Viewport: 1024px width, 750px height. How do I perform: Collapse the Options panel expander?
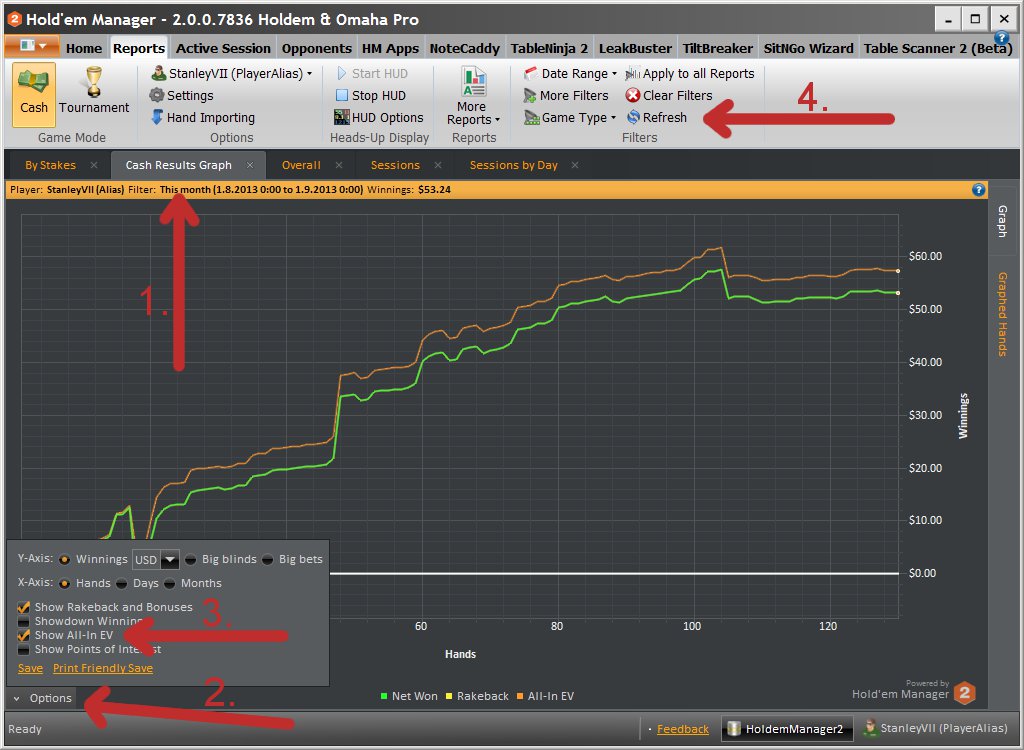(x=16, y=698)
